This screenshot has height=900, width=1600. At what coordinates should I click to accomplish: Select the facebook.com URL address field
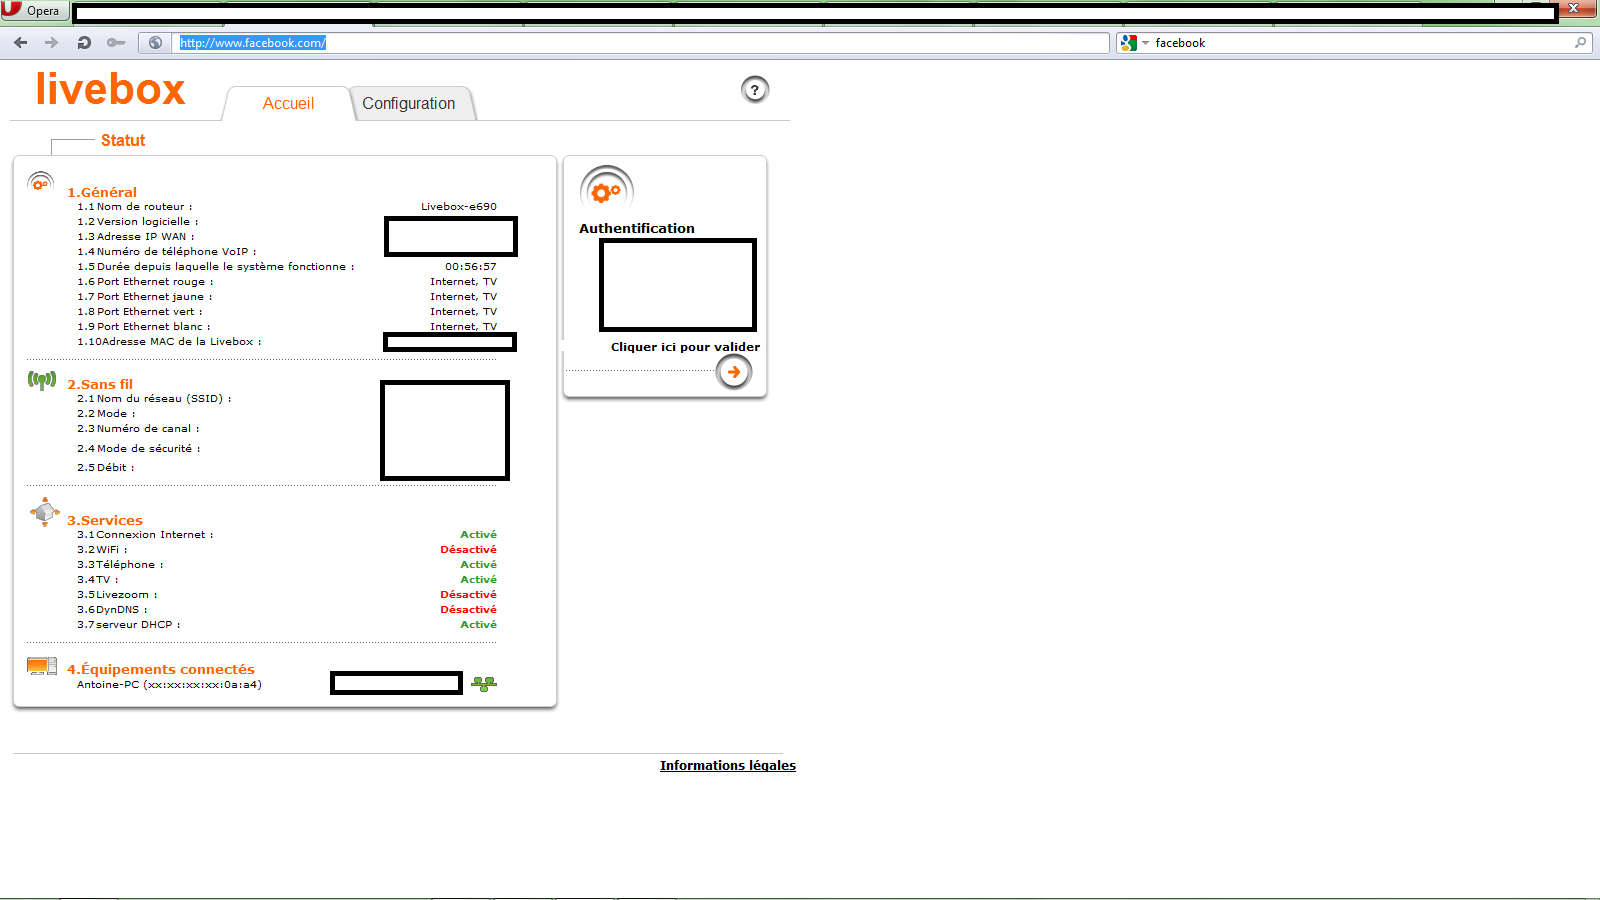point(642,43)
